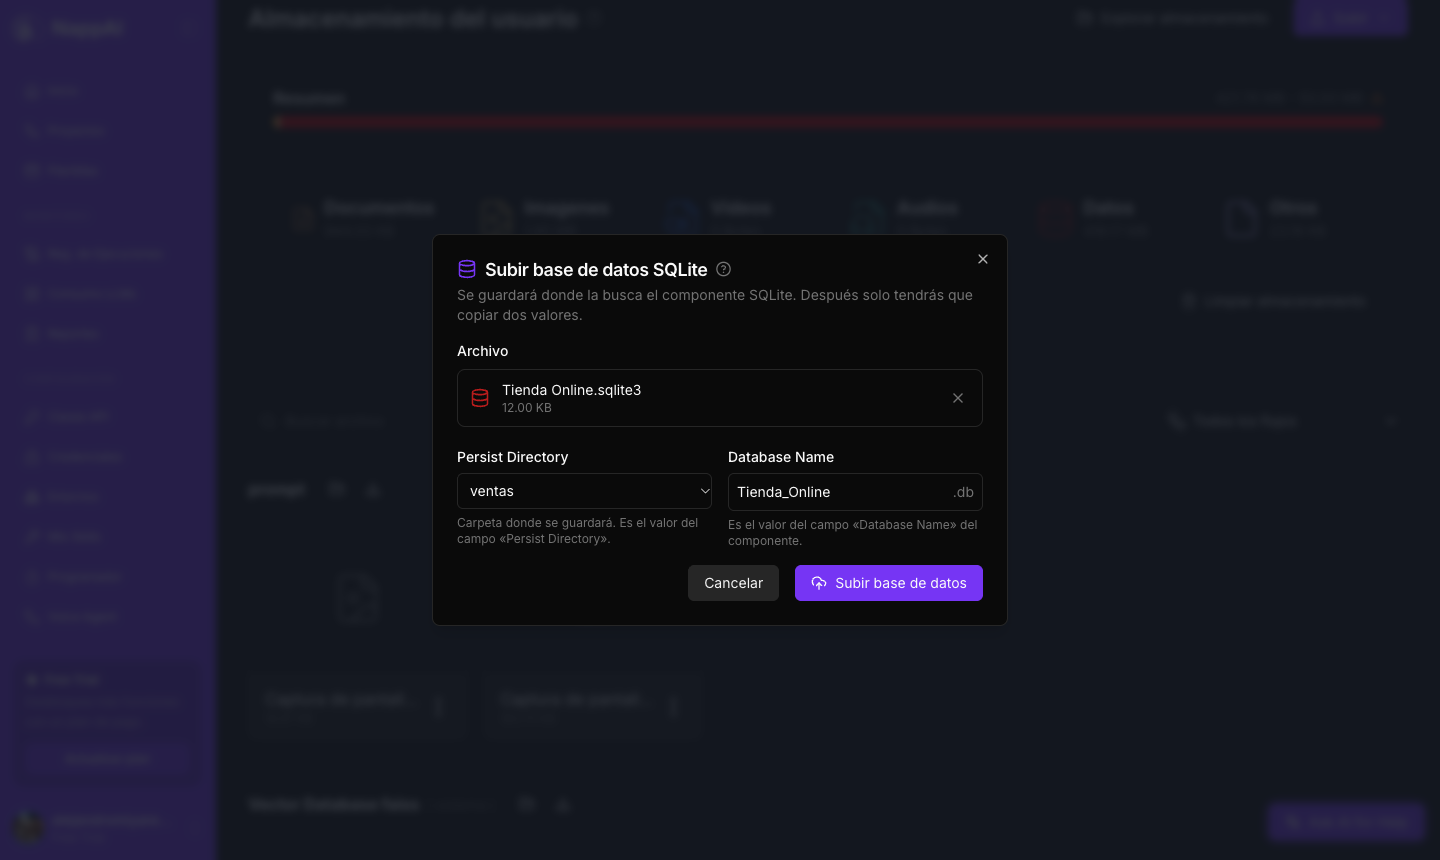Click the Archivo label
The image size is (1440, 860).
[483, 351]
